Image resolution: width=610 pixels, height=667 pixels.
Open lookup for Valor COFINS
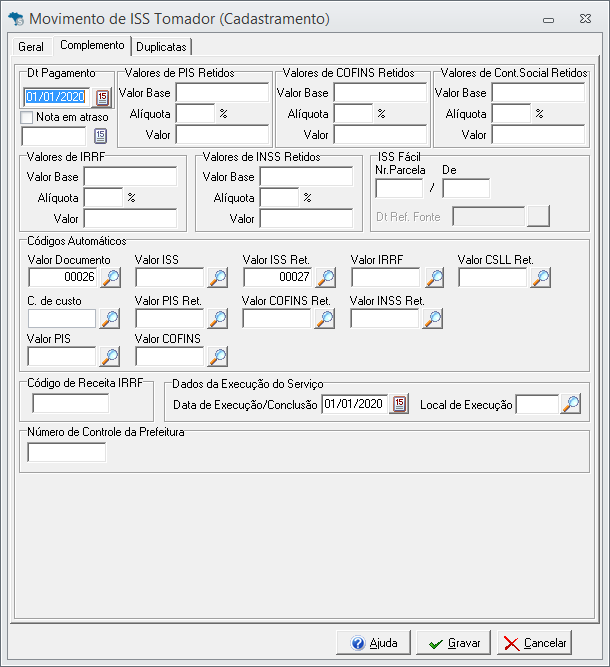[x=218, y=356]
